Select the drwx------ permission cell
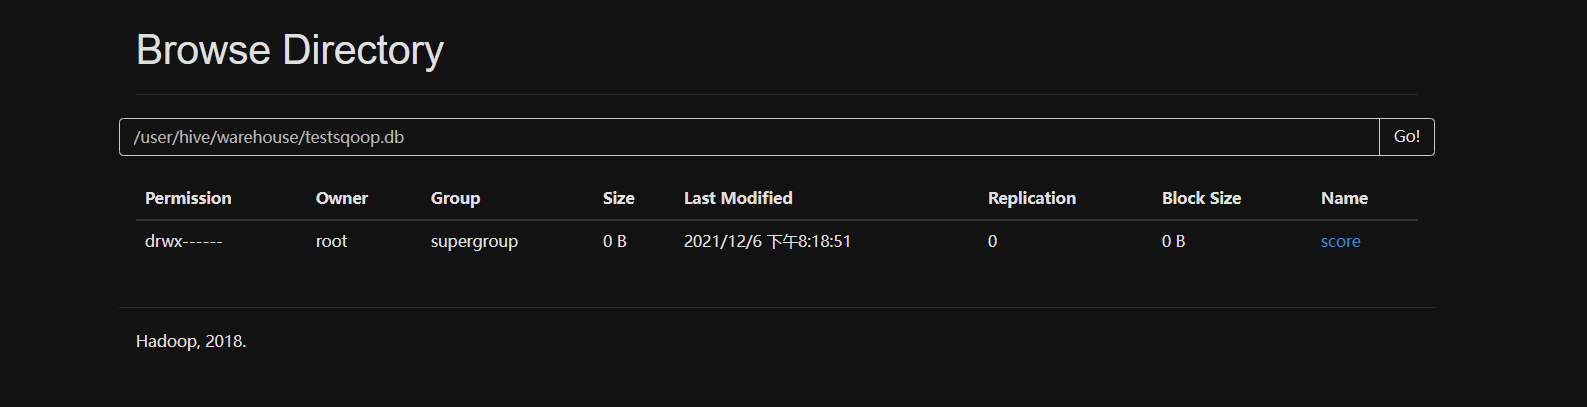The height and width of the screenshot is (407, 1587). 184,241
